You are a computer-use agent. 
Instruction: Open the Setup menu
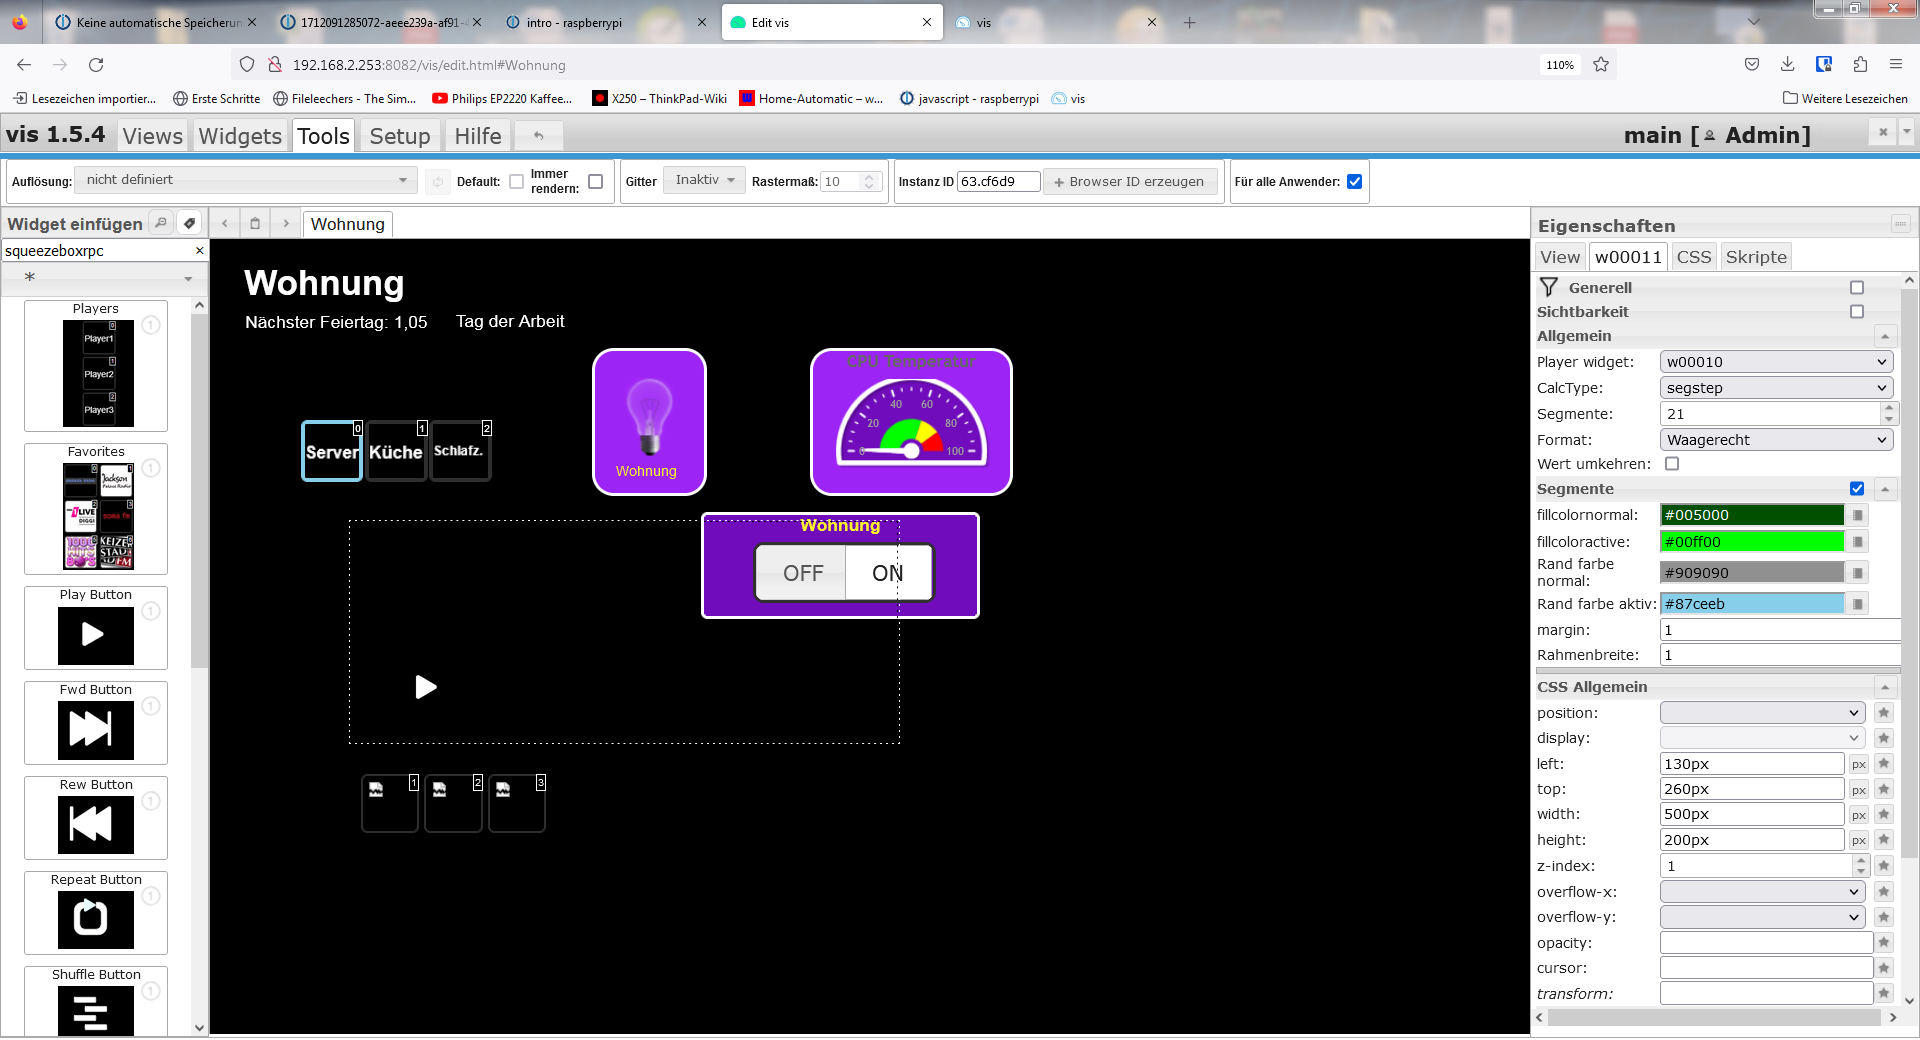[x=400, y=136]
